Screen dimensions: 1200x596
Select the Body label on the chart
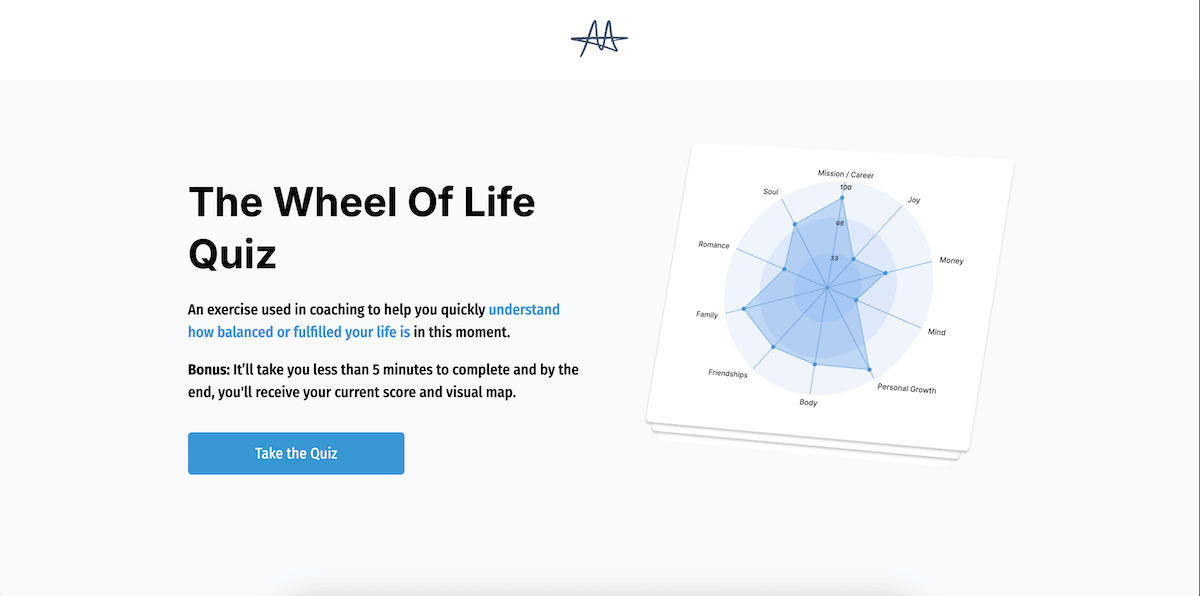click(808, 403)
